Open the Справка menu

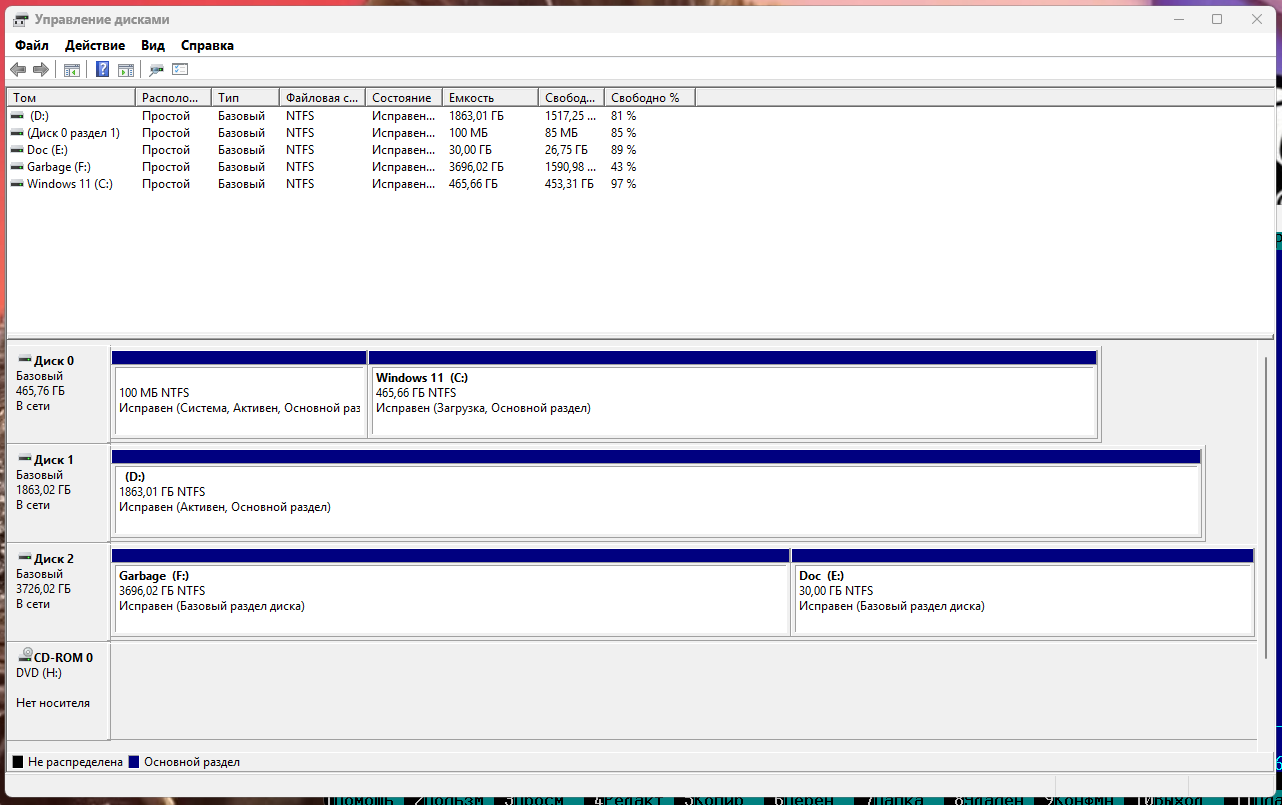tap(207, 45)
